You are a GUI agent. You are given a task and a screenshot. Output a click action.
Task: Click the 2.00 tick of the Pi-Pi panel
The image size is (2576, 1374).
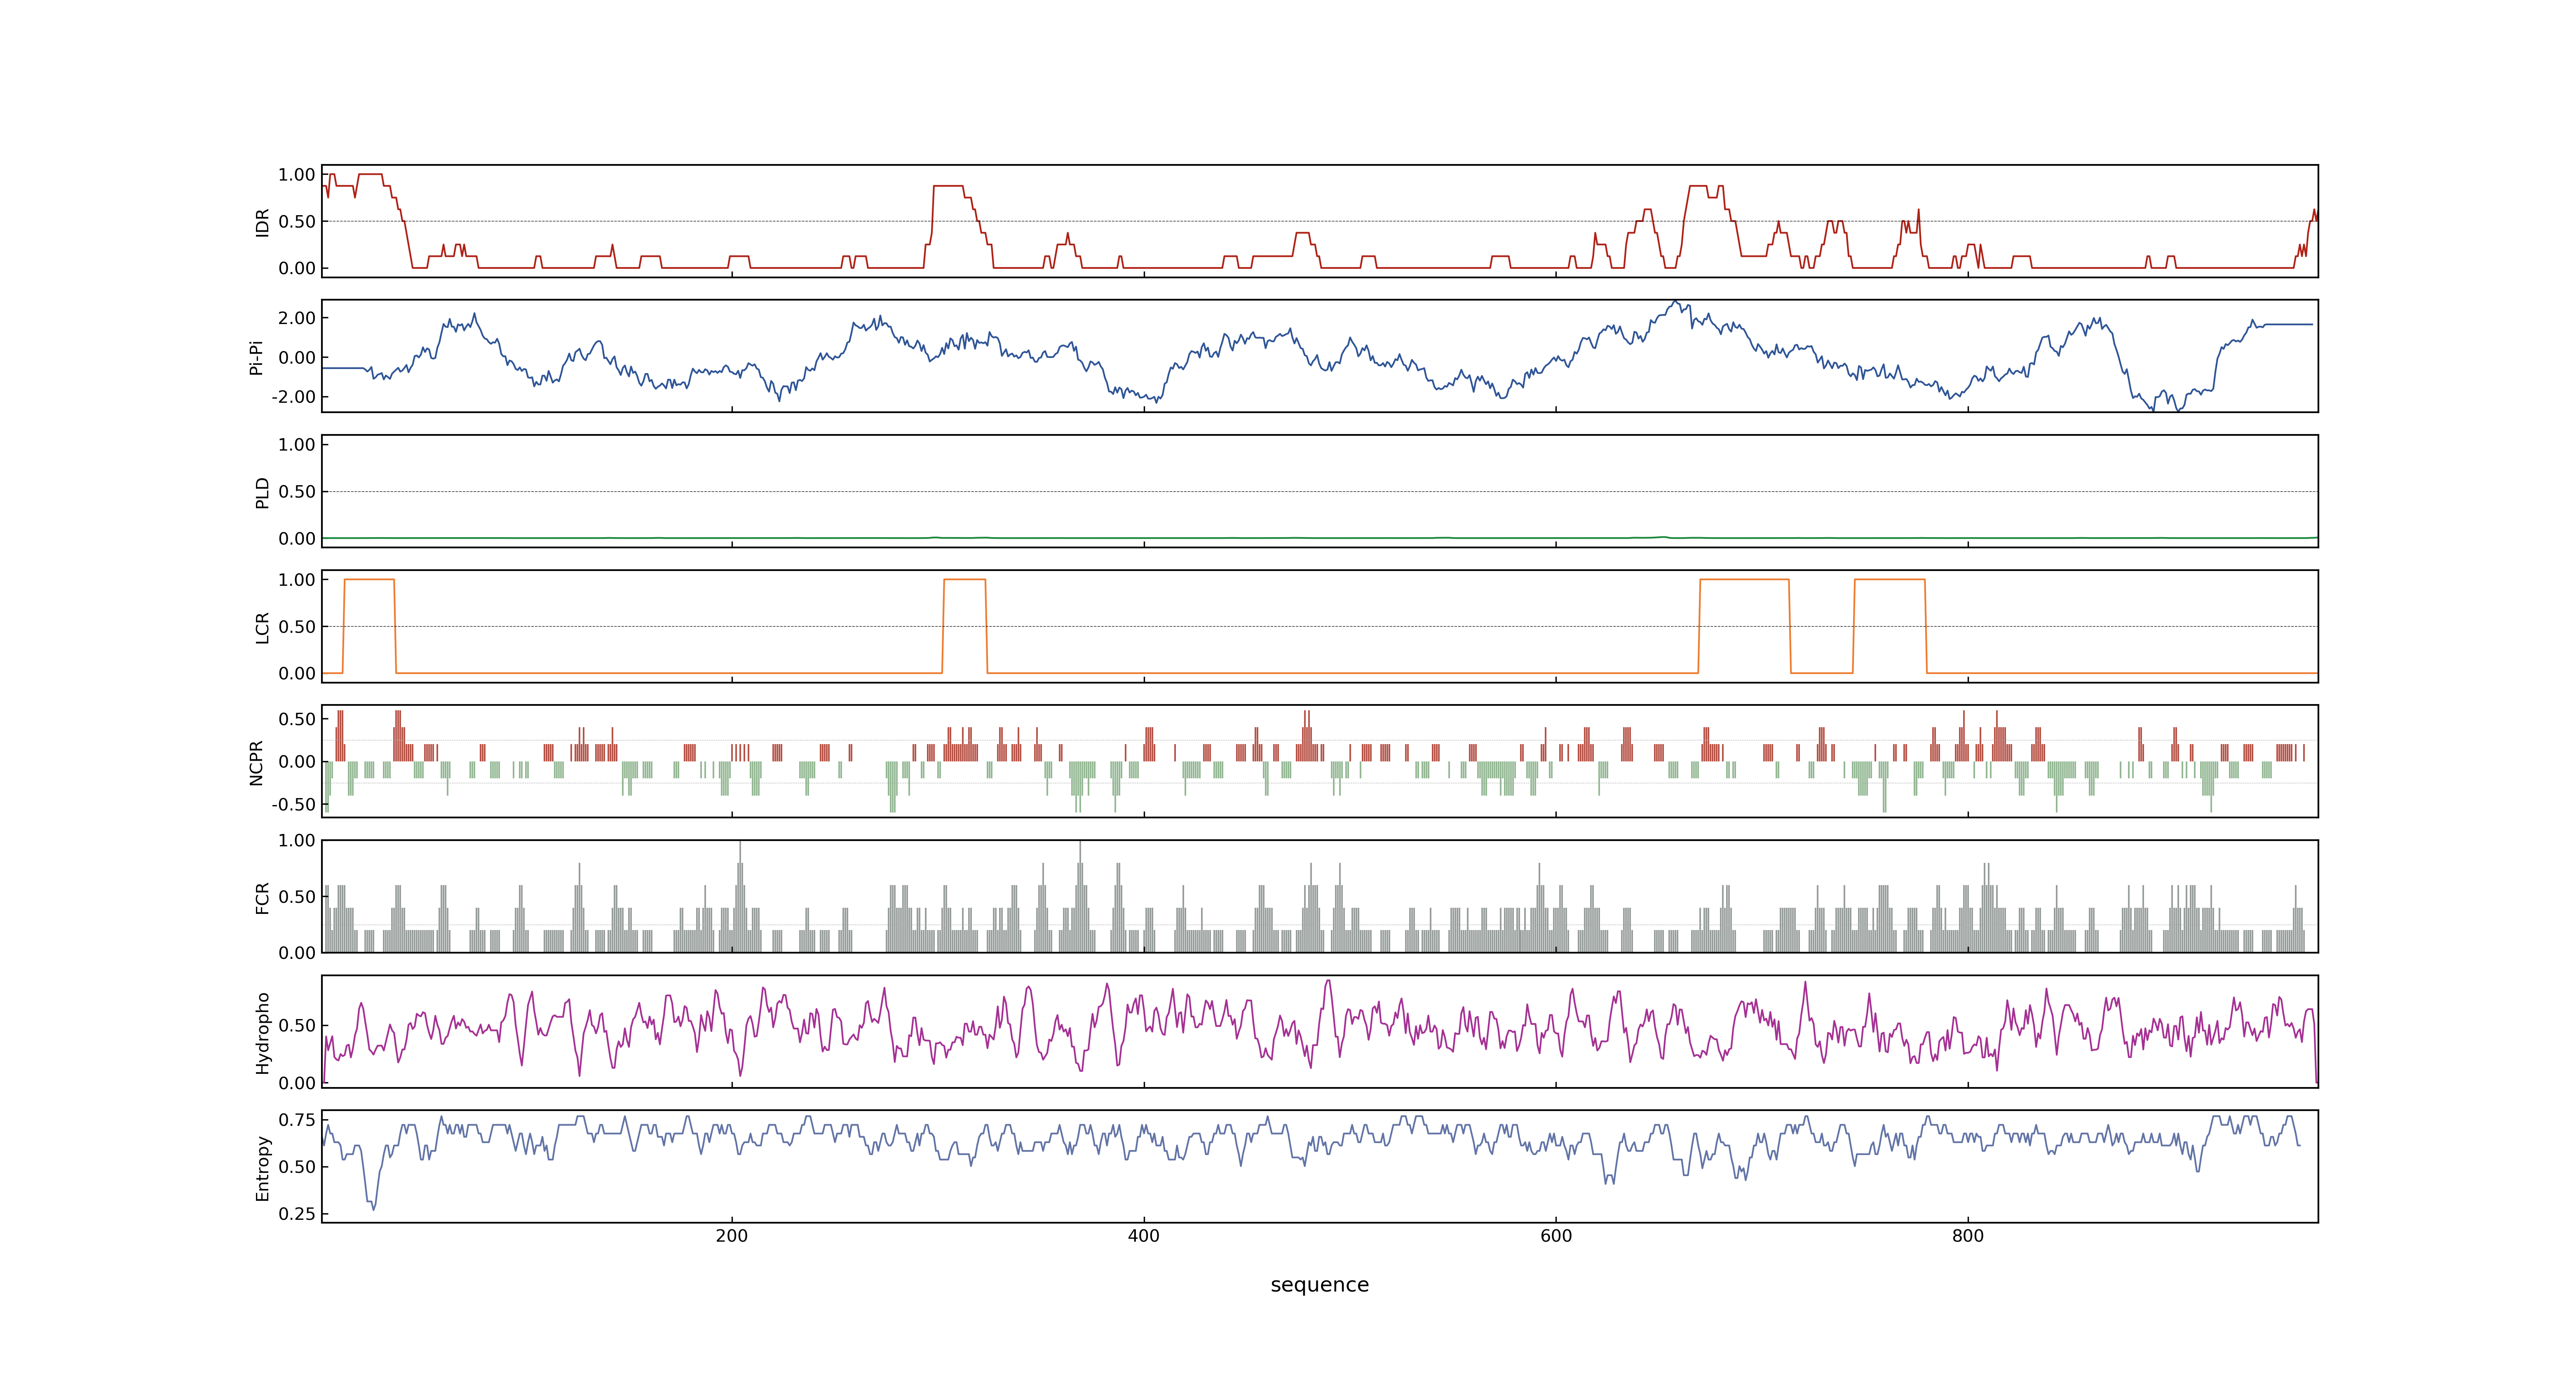tap(297, 318)
